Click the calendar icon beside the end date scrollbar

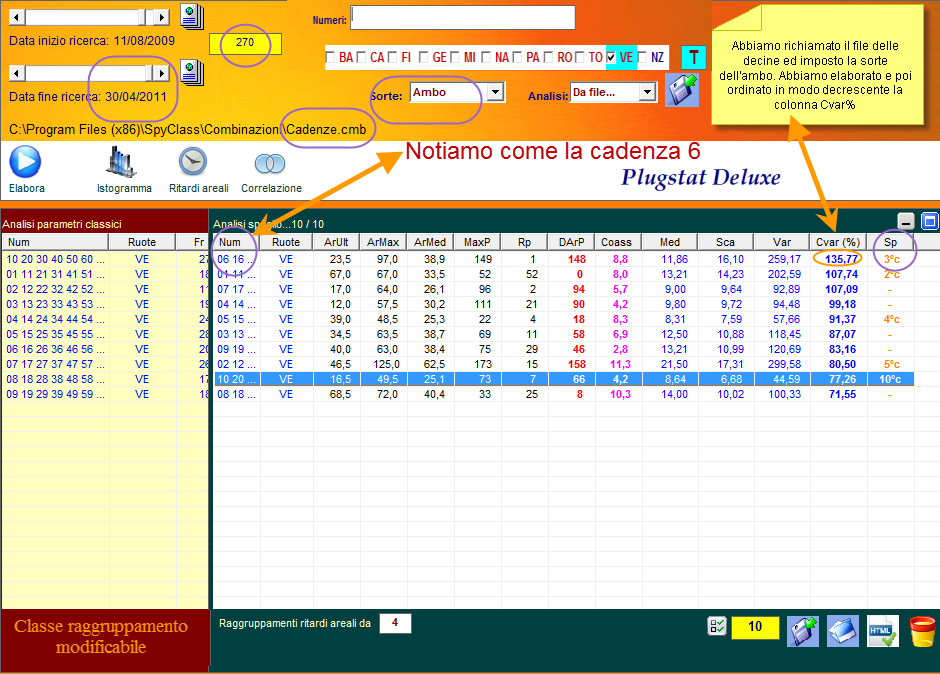[x=192, y=73]
